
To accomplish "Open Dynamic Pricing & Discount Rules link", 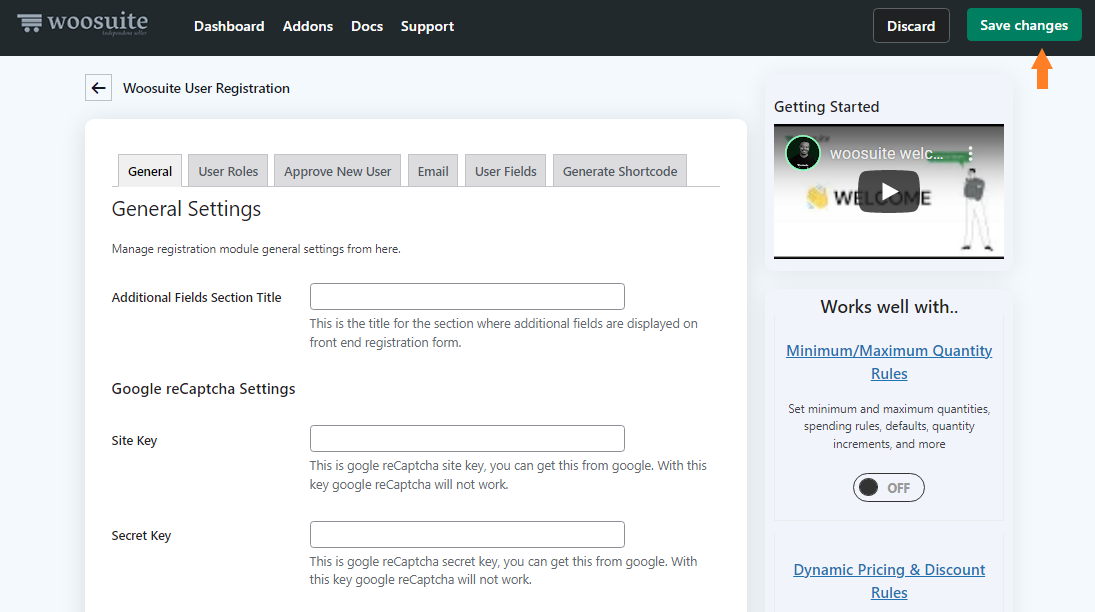I will [889, 581].
